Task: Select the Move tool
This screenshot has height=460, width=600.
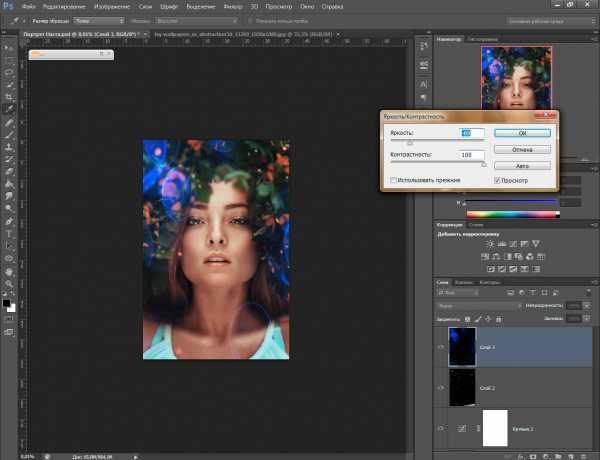Action: [8, 48]
